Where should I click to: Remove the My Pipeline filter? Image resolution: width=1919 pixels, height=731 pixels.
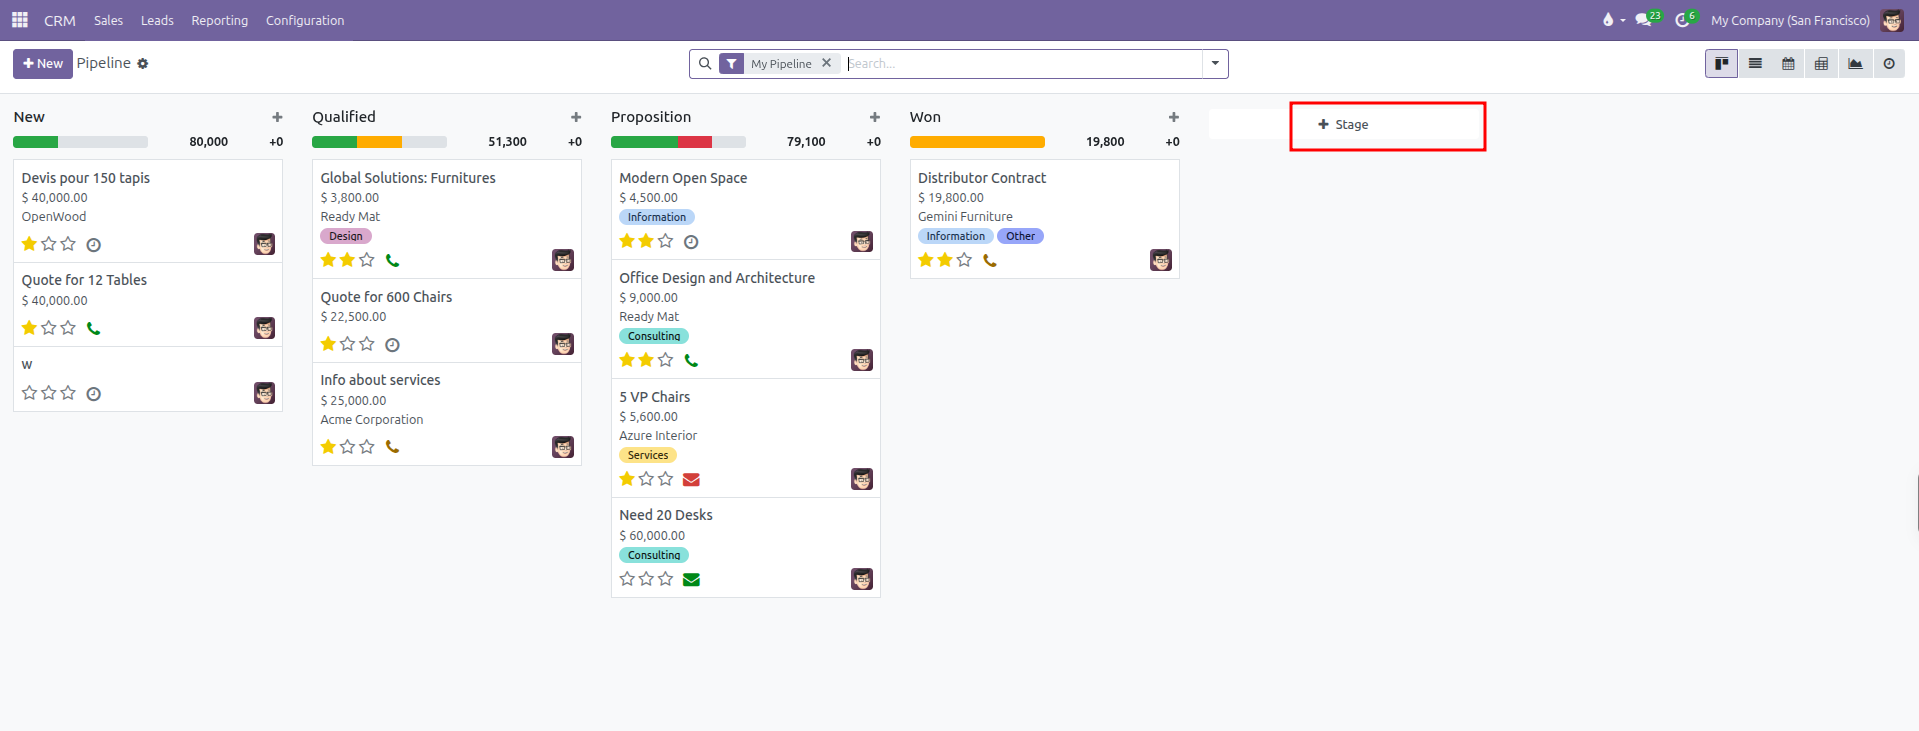pos(826,63)
